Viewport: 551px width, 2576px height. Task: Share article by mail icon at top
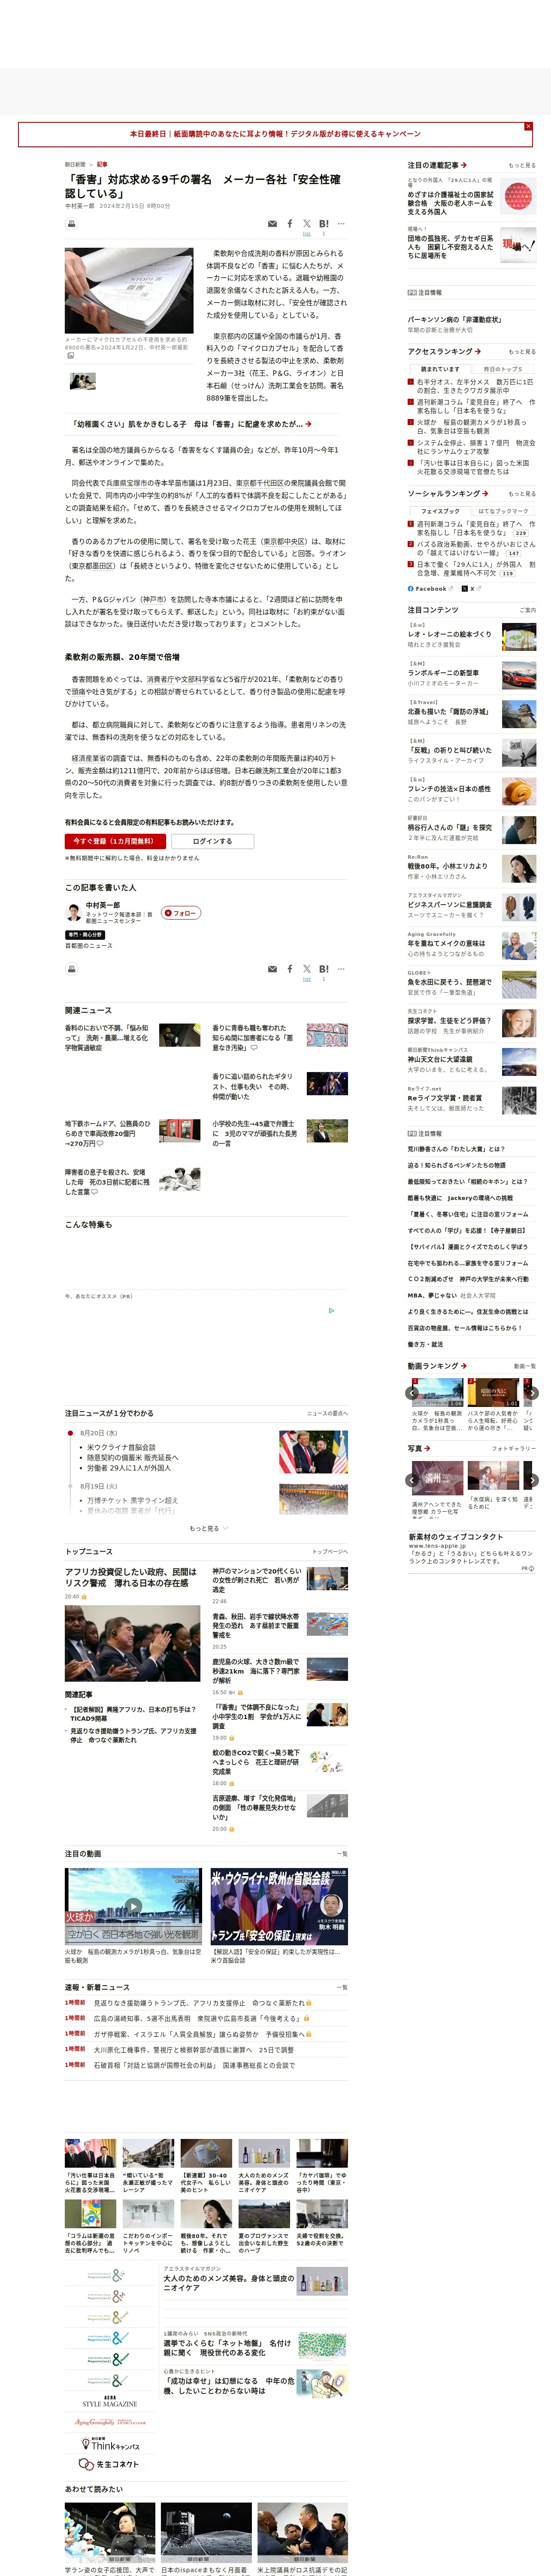pyautogui.click(x=272, y=224)
